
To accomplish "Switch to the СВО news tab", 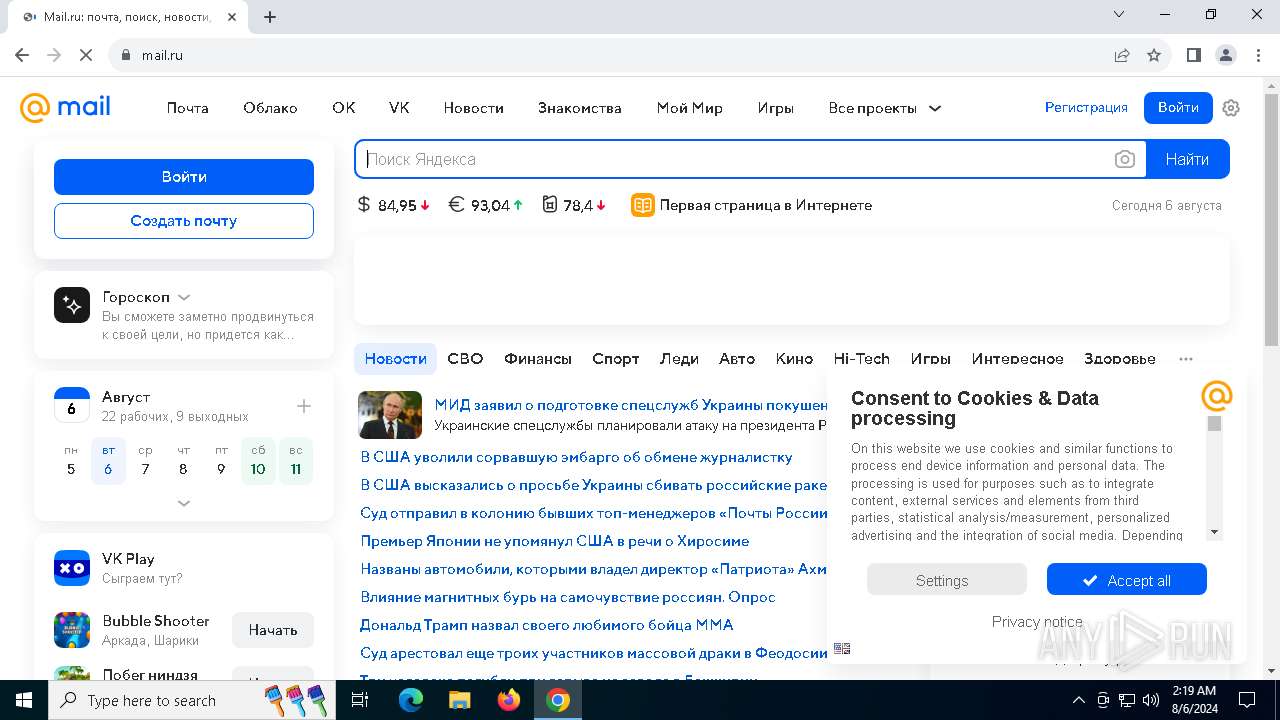I will point(465,358).
